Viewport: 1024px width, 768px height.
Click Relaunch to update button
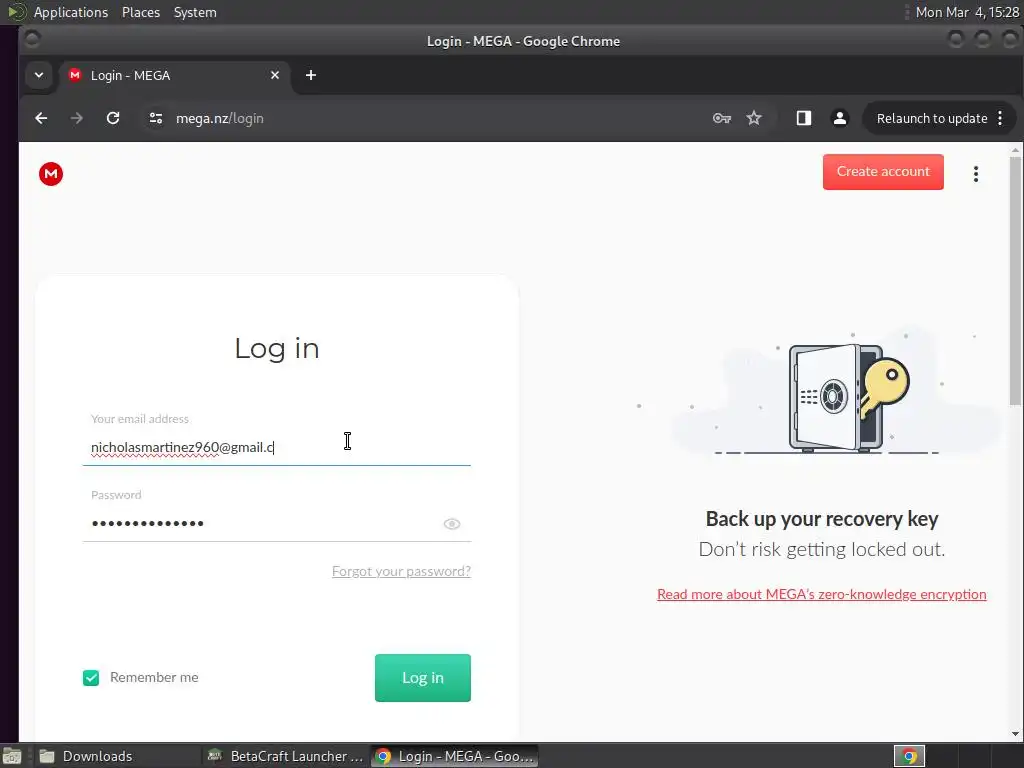[931, 118]
